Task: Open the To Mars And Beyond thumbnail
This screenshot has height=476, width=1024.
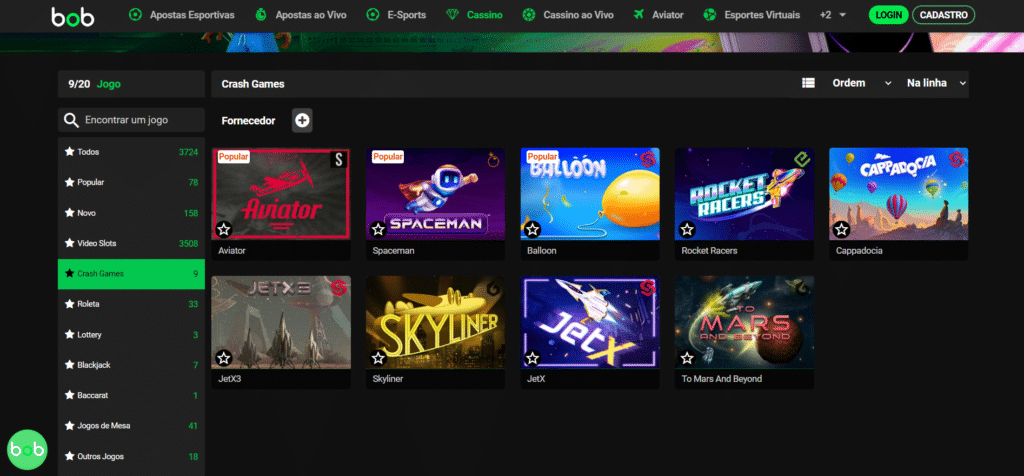Action: tap(744, 322)
